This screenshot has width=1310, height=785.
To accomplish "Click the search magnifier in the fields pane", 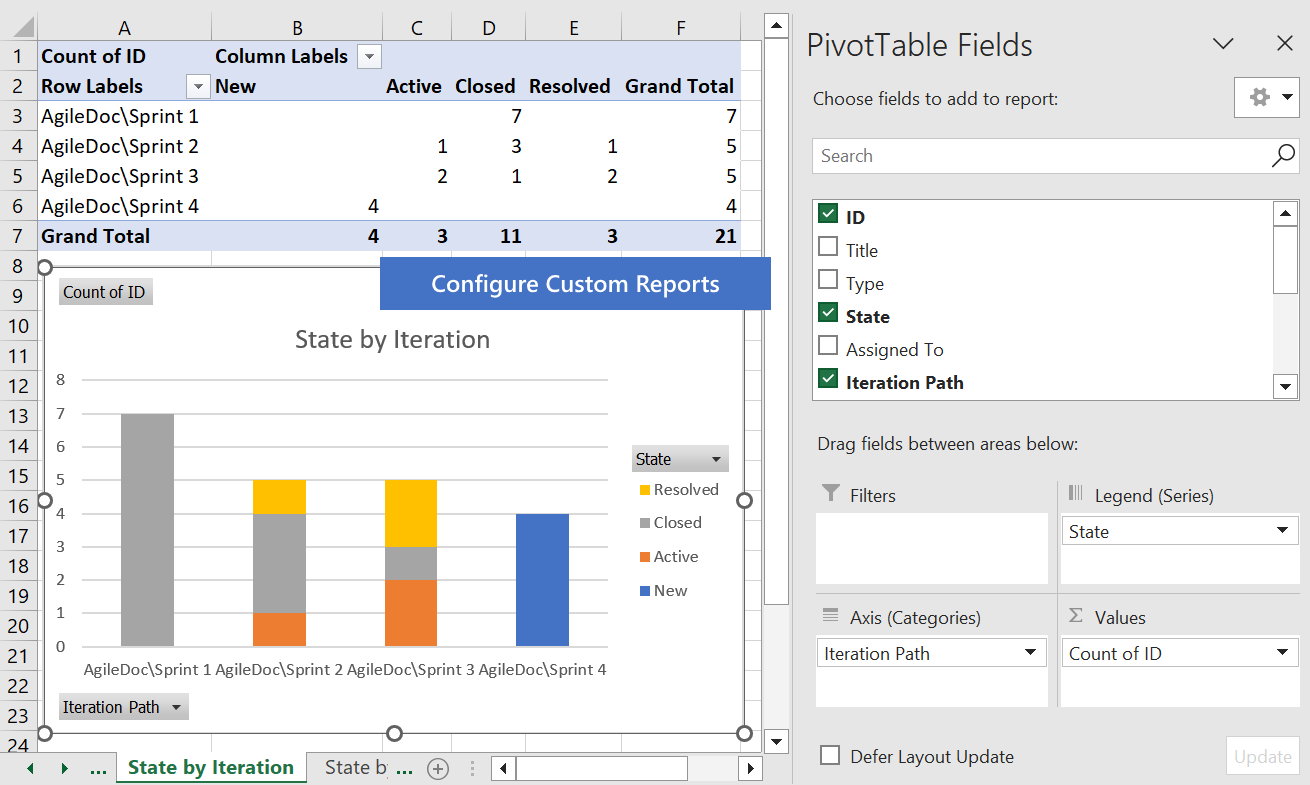I will [x=1281, y=156].
